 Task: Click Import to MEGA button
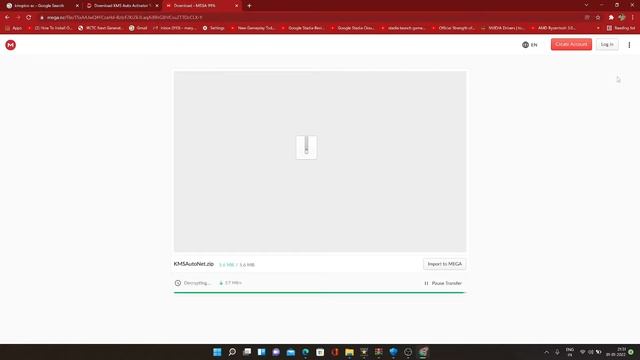[x=444, y=264]
